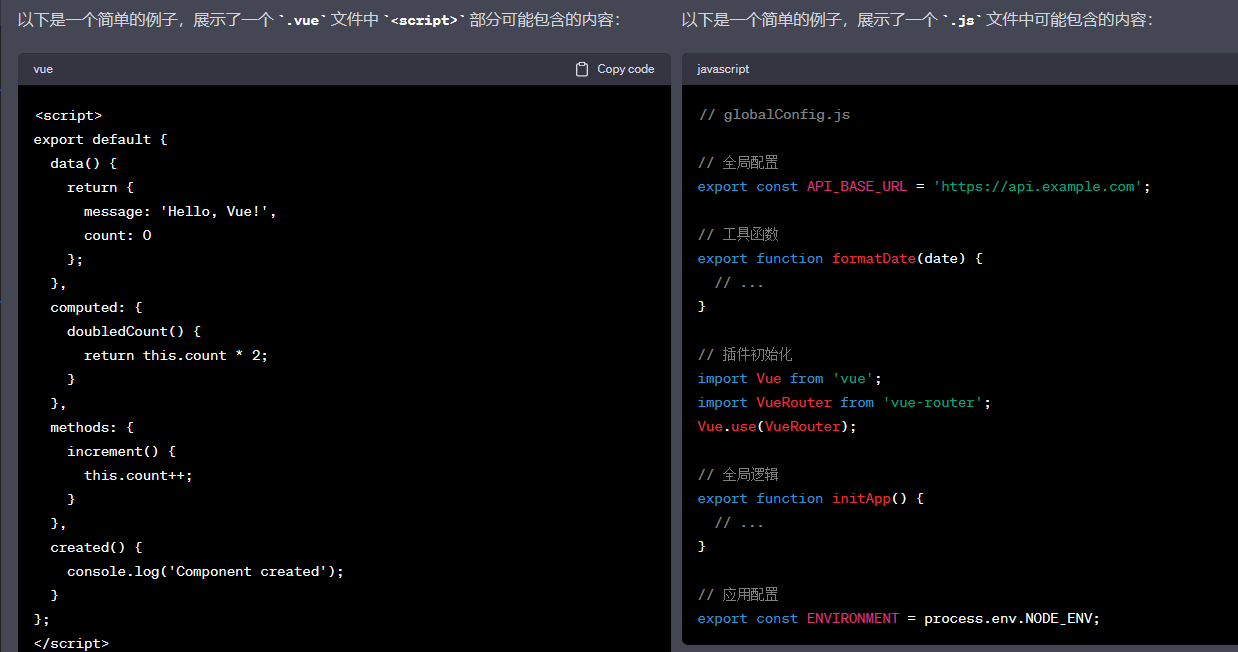The image size is (1238, 652).
Task: Click the 'computed: {' line
Action: pyautogui.click(x=97, y=307)
